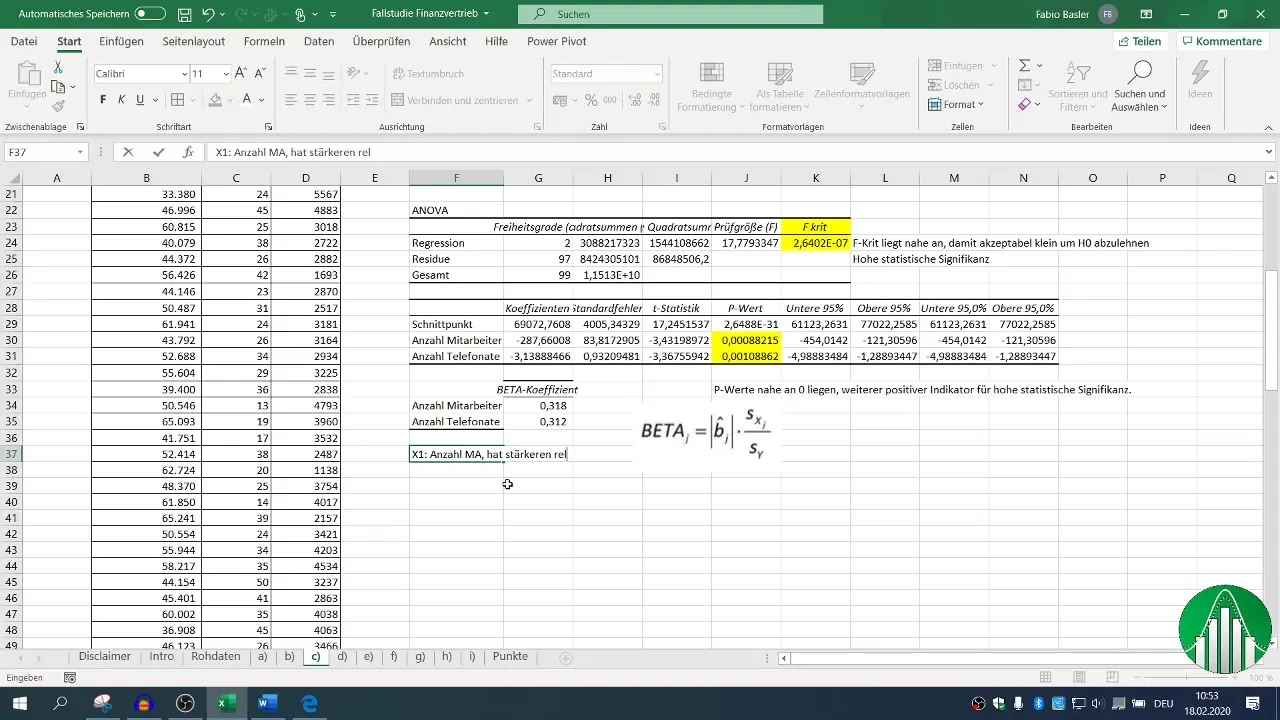Select yellow cell 0,00088215
The width and height of the screenshot is (1280, 720).
pyautogui.click(x=746, y=340)
